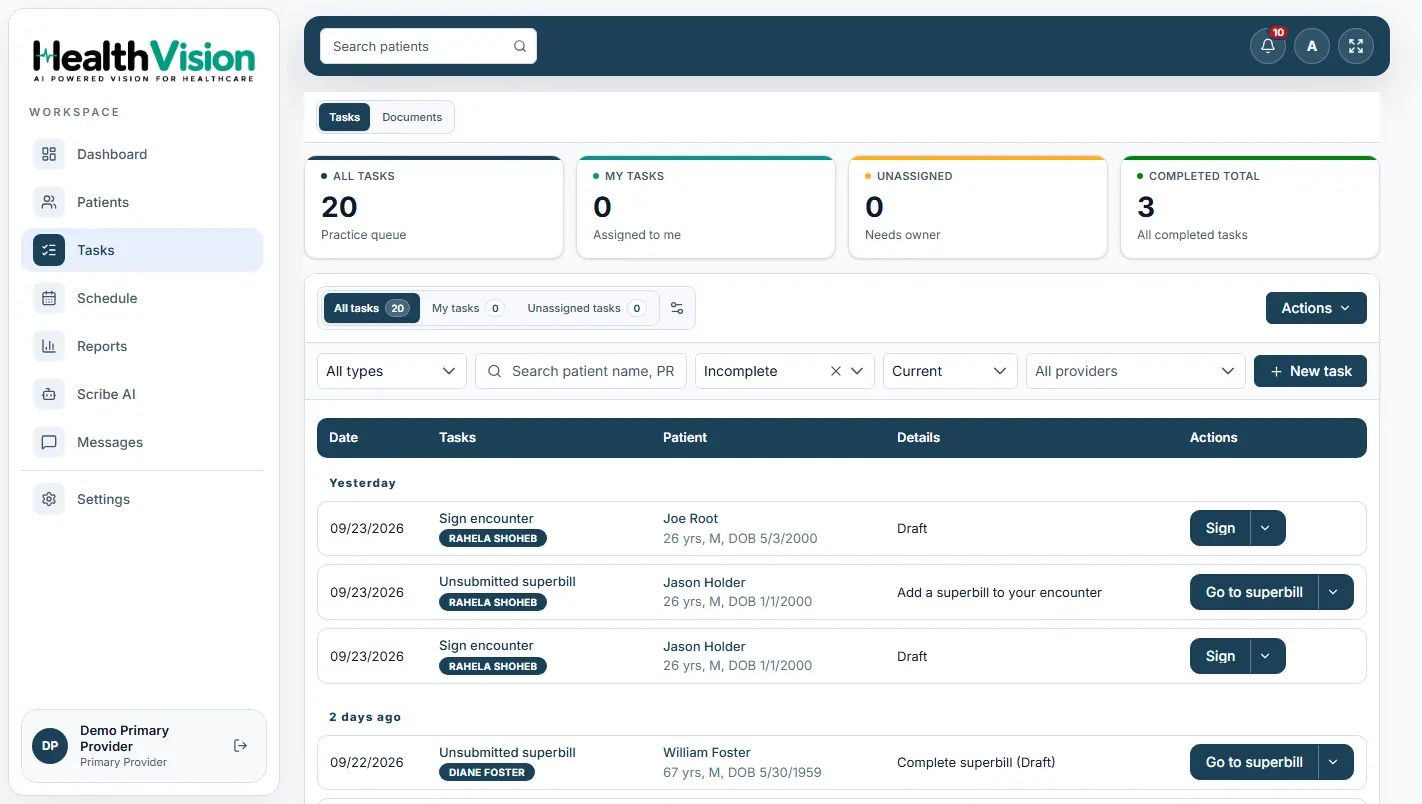The image size is (1422, 804).
Task: Open the All Tasks summary card
Action: point(434,207)
